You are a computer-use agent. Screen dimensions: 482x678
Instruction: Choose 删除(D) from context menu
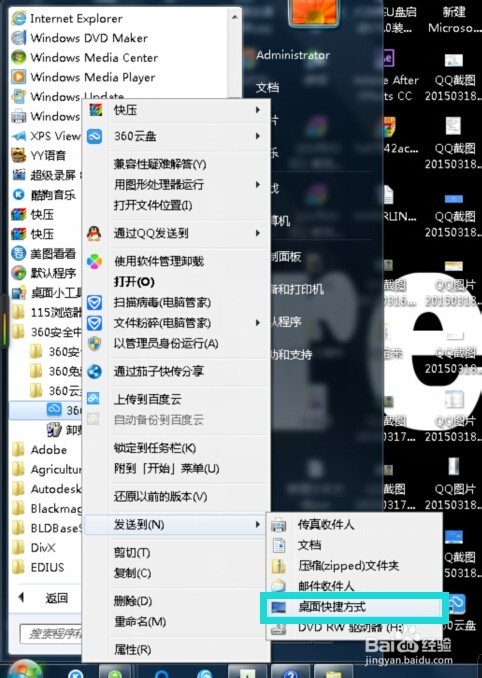click(x=133, y=601)
